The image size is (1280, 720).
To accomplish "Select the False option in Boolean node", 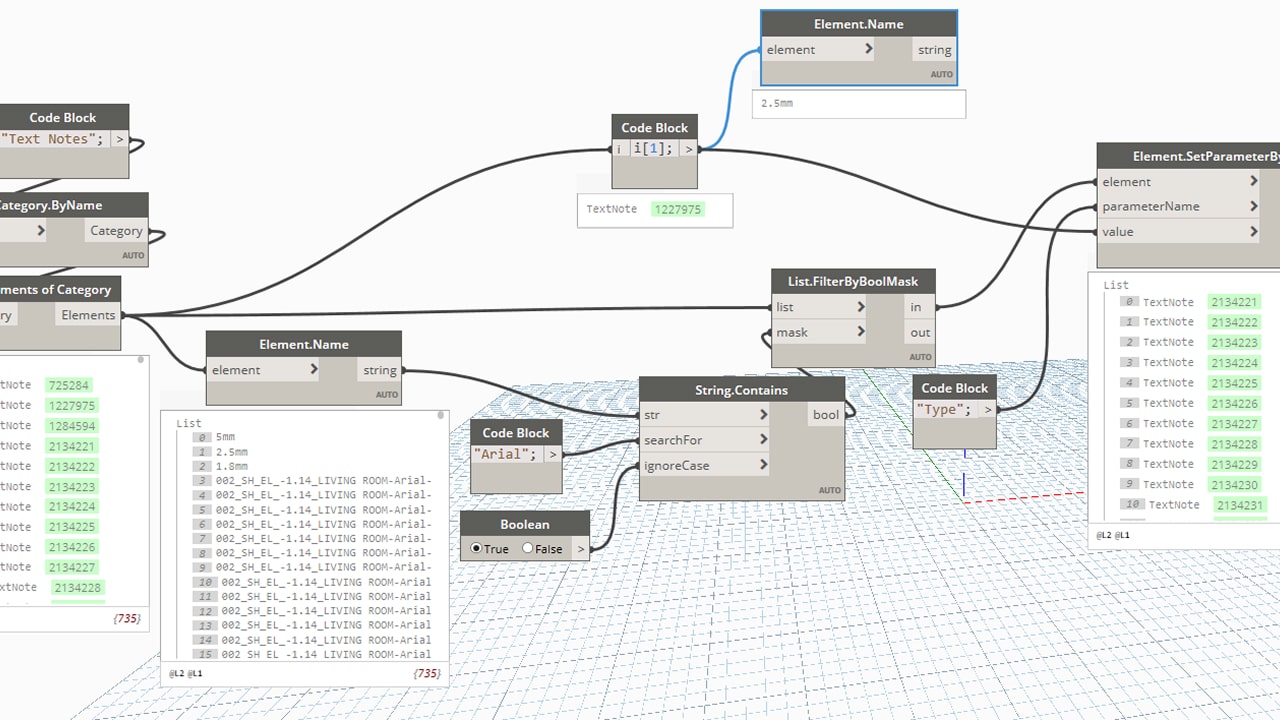I will [x=528, y=549].
